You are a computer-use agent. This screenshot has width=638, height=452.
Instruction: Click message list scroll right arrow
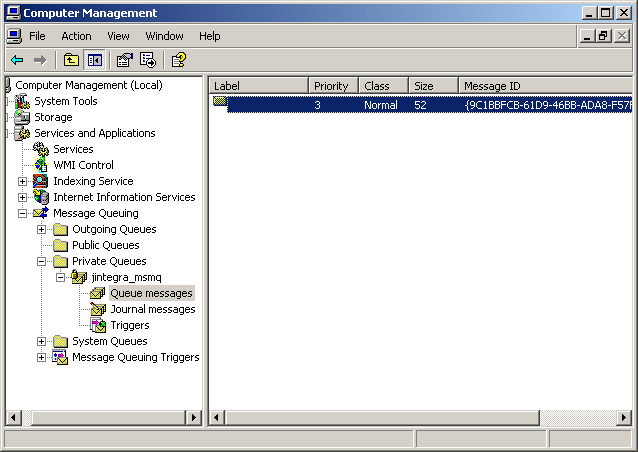coord(624,417)
